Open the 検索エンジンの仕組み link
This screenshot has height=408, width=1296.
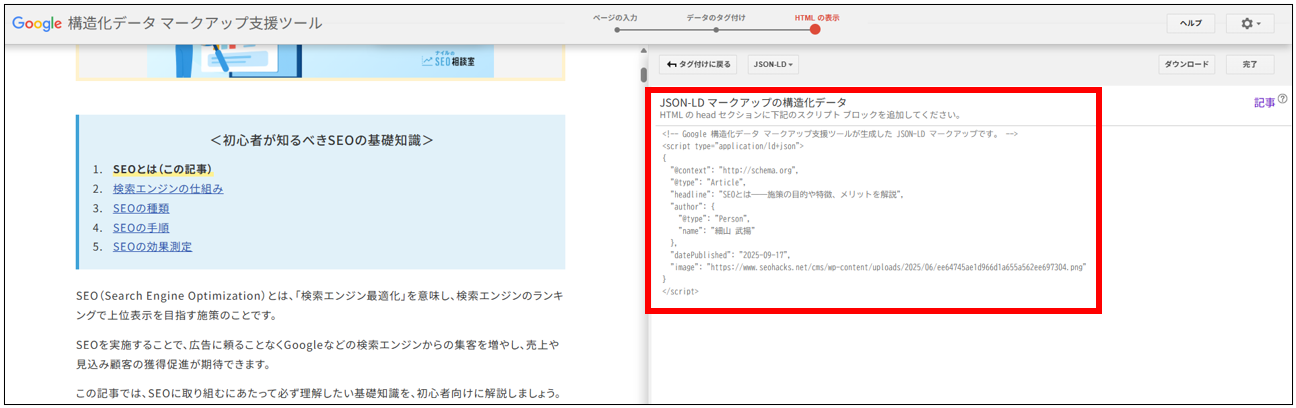[x=168, y=189]
